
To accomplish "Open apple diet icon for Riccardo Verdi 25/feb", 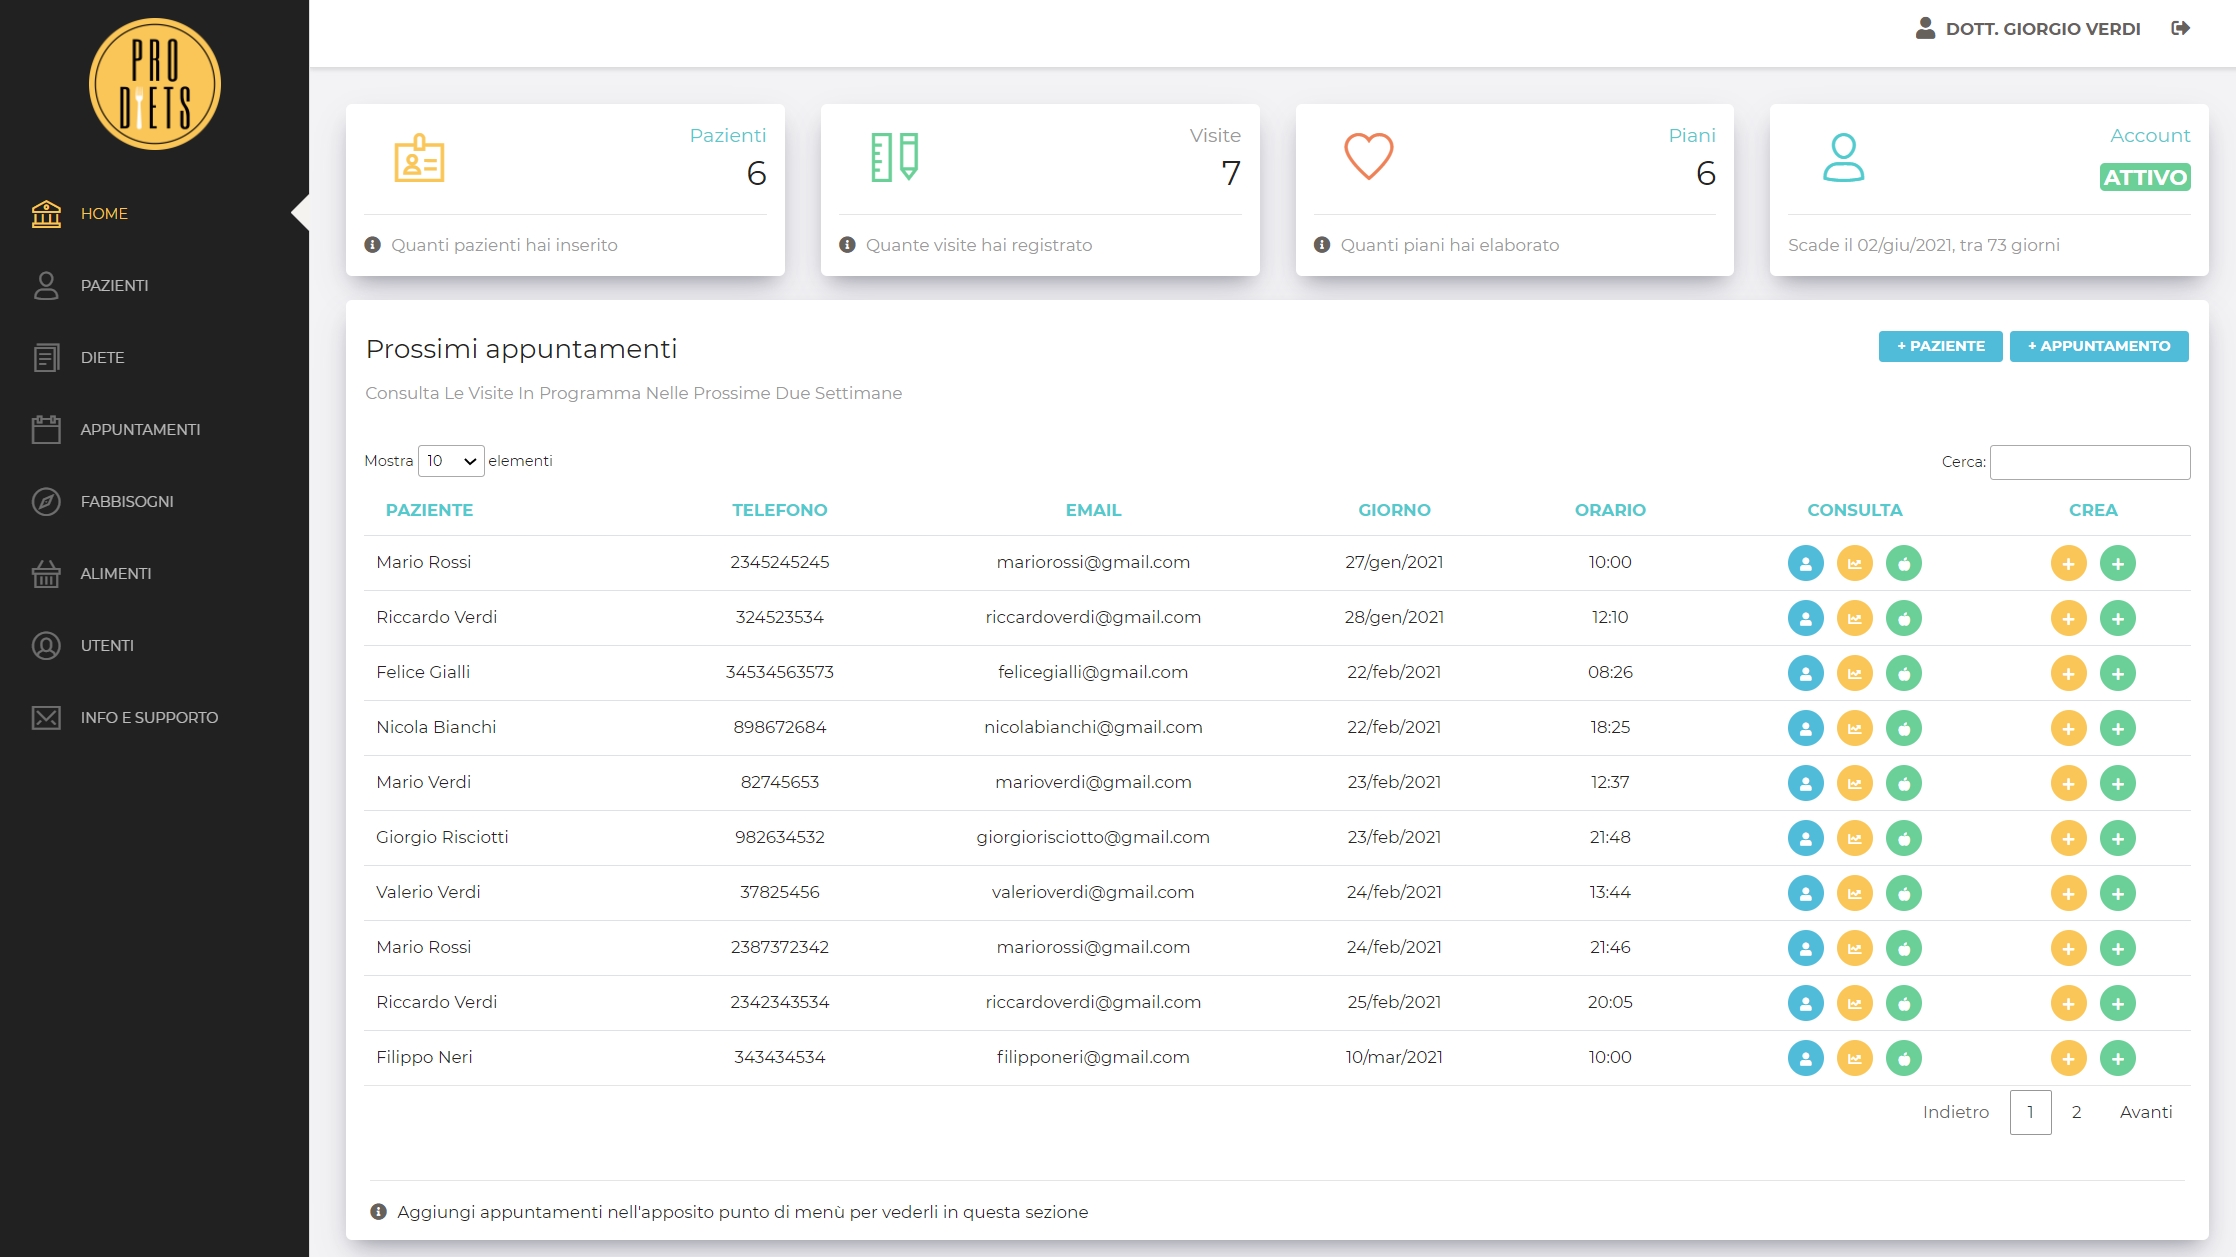I will [1904, 1003].
